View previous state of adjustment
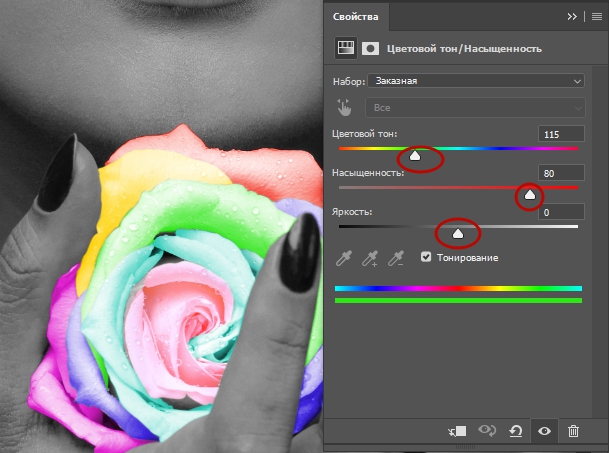609x453 pixels. [x=487, y=430]
